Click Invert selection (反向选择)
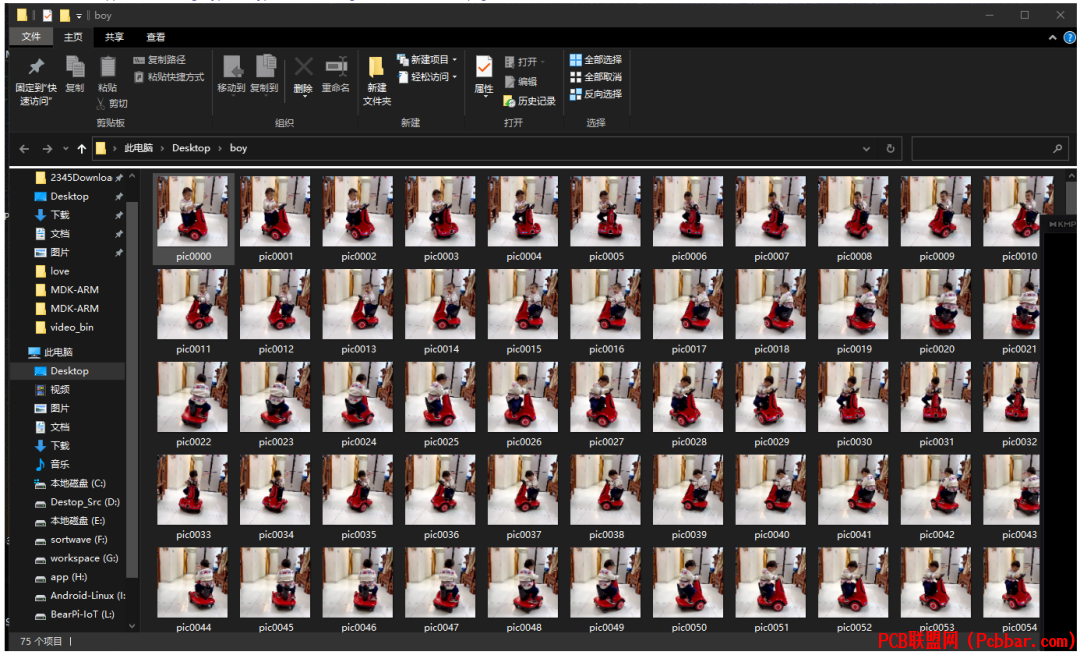Image resolution: width=1080 pixels, height=655 pixels. coord(596,94)
